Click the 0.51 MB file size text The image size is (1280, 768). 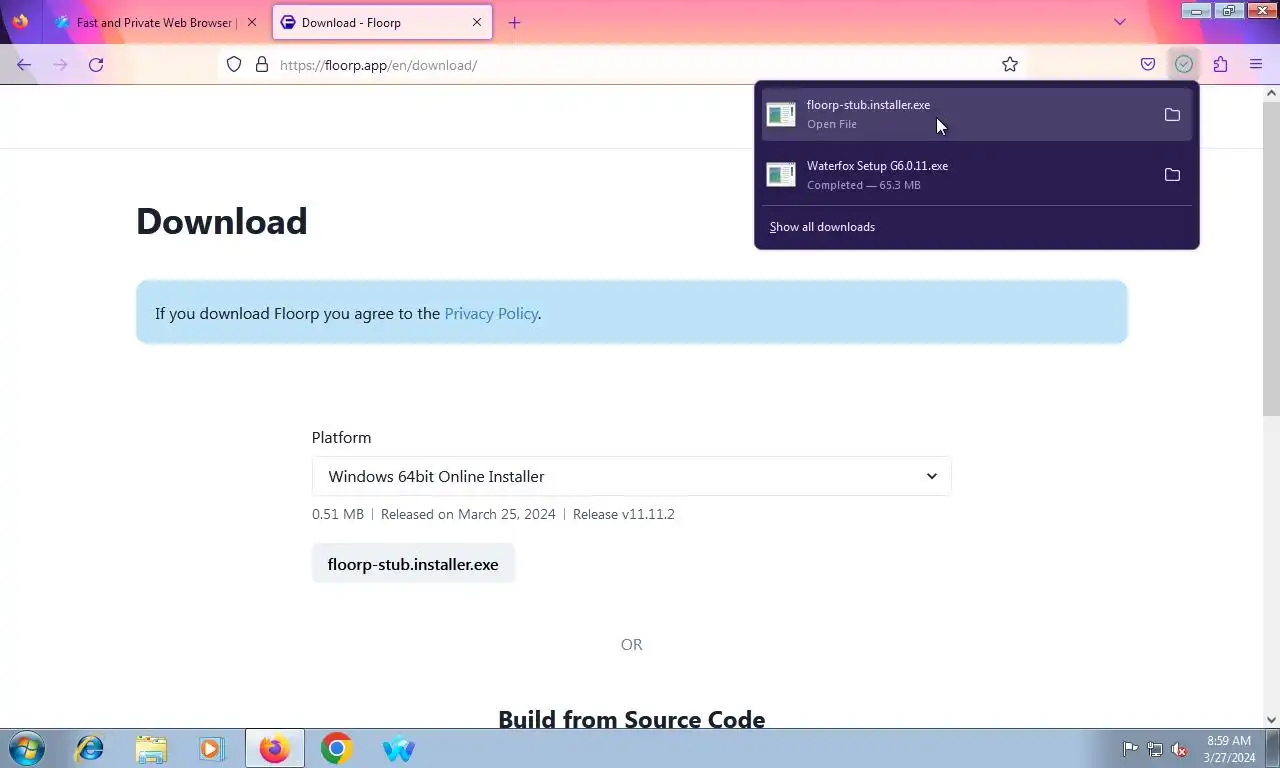(338, 514)
